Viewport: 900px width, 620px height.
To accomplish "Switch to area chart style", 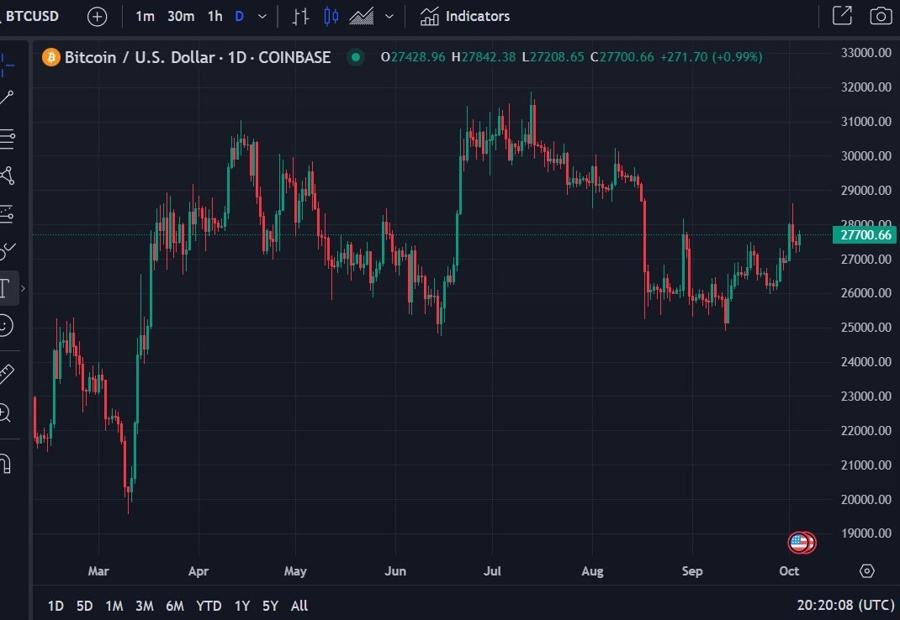I will tap(362, 17).
